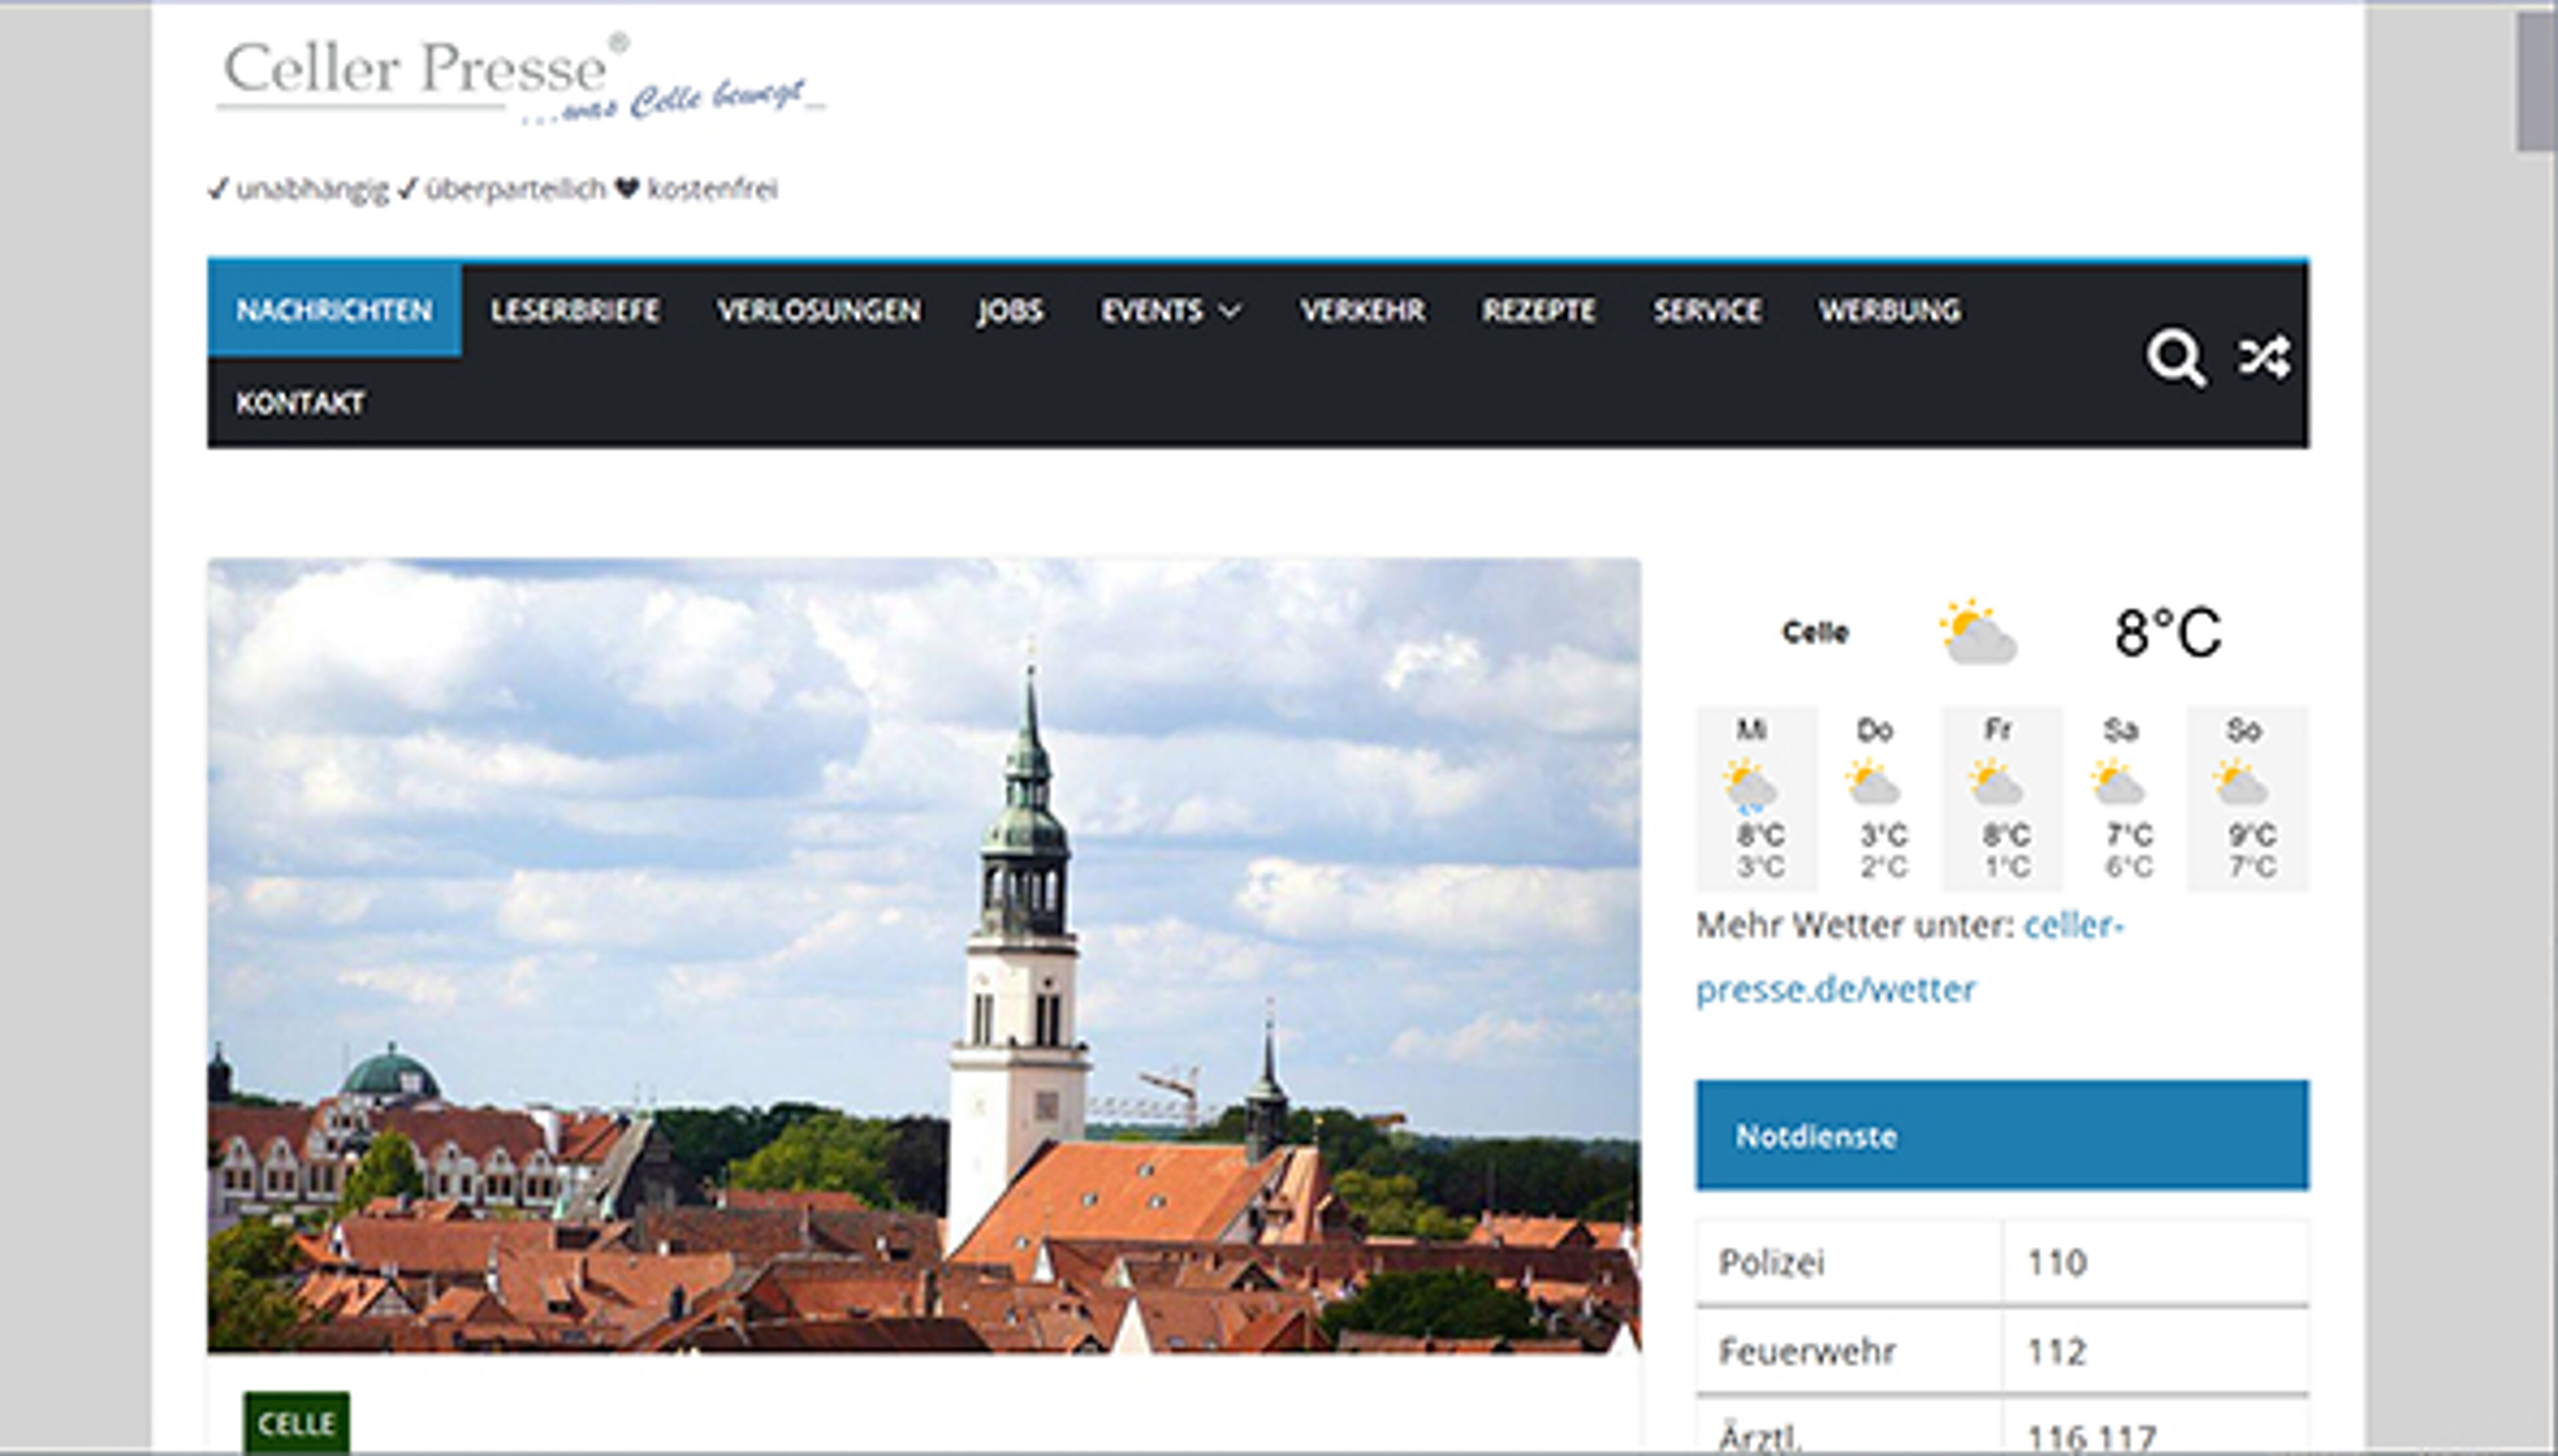Image resolution: width=2558 pixels, height=1456 pixels.
Task: Expand the Events menu dropdown
Action: click(x=1170, y=311)
